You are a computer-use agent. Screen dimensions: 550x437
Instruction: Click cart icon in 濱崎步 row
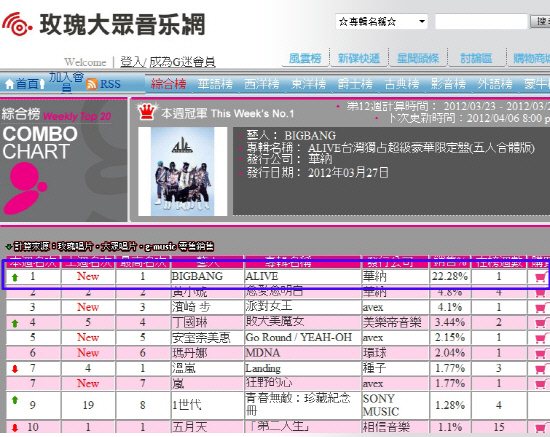541,308
